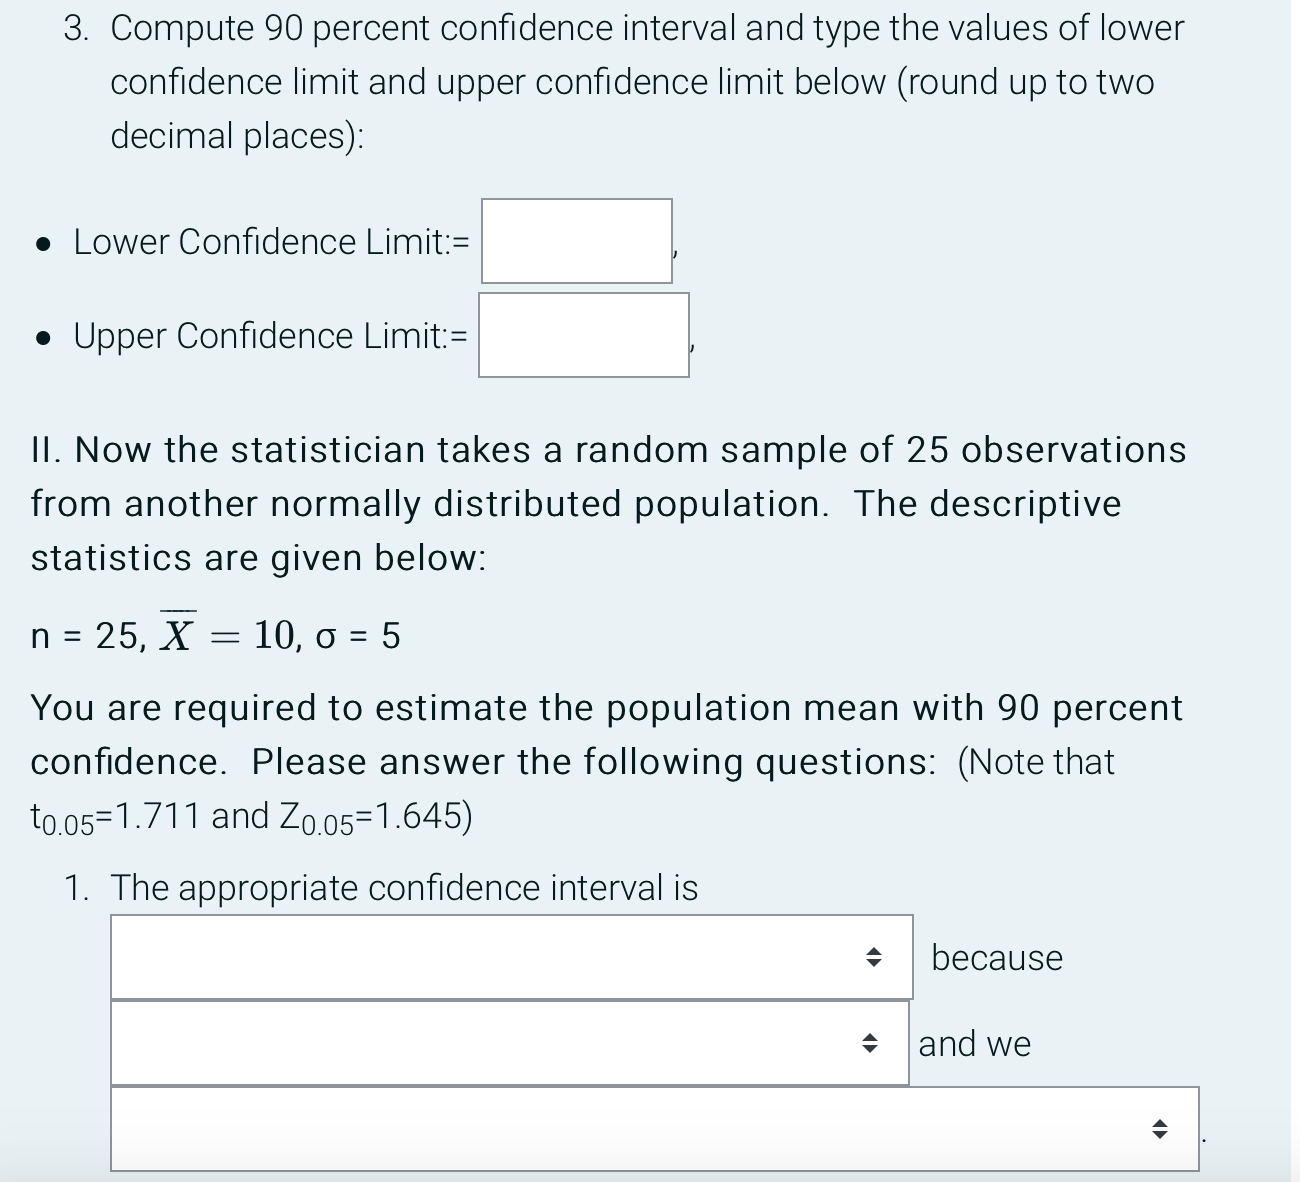1300x1182 pixels.
Task: Click the up-down selector icon beside 'because'
Action: (x=874, y=957)
